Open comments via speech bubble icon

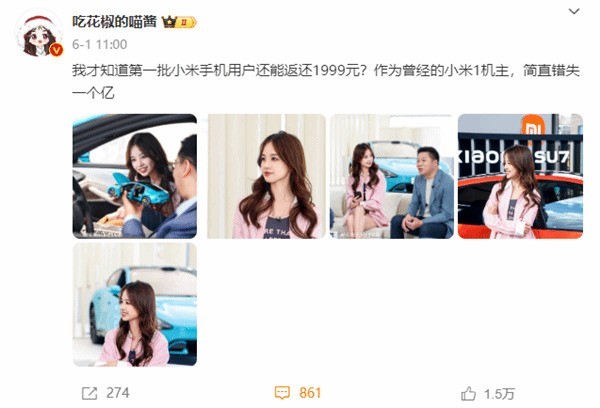pyautogui.click(x=282, y=393)
